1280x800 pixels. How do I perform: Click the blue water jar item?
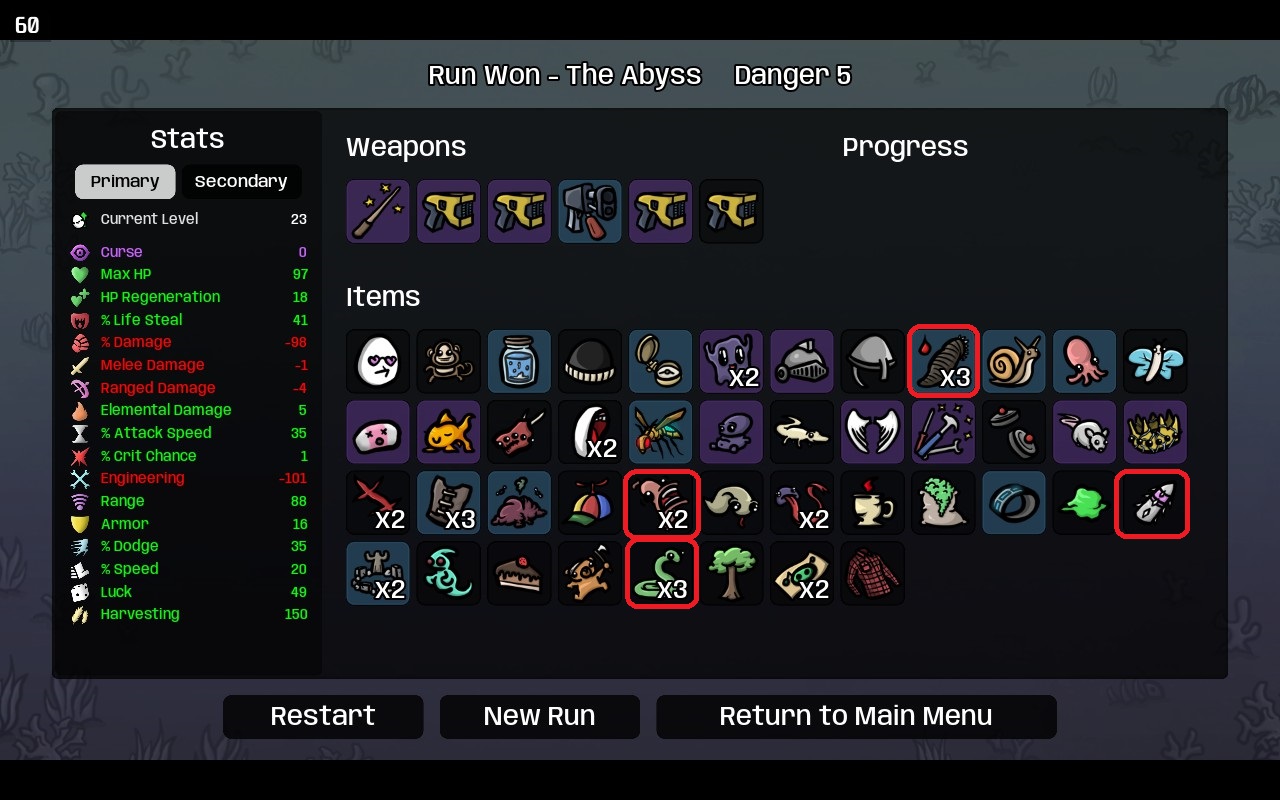(519, 361)
